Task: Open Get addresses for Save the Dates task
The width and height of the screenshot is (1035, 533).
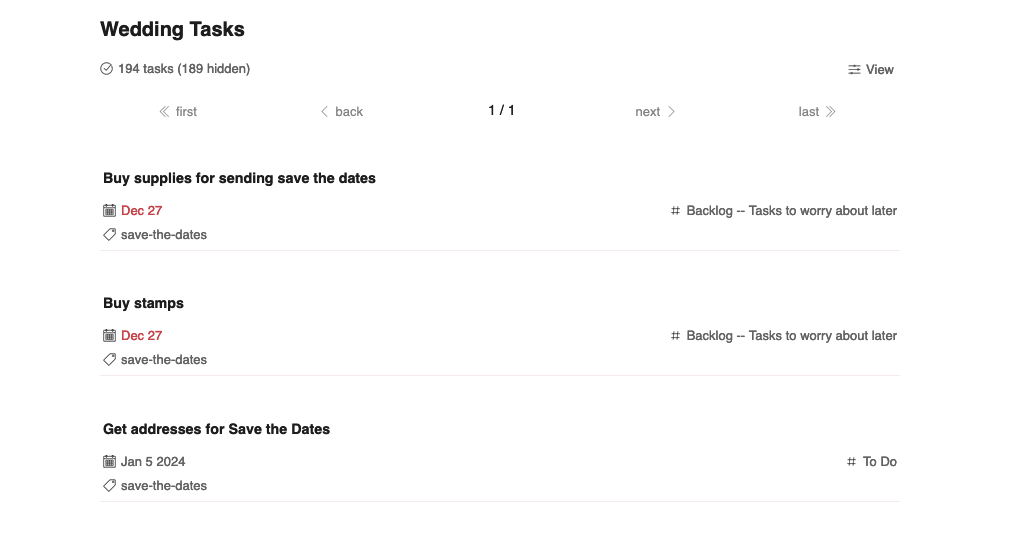Action: click(x=216, y=429)
